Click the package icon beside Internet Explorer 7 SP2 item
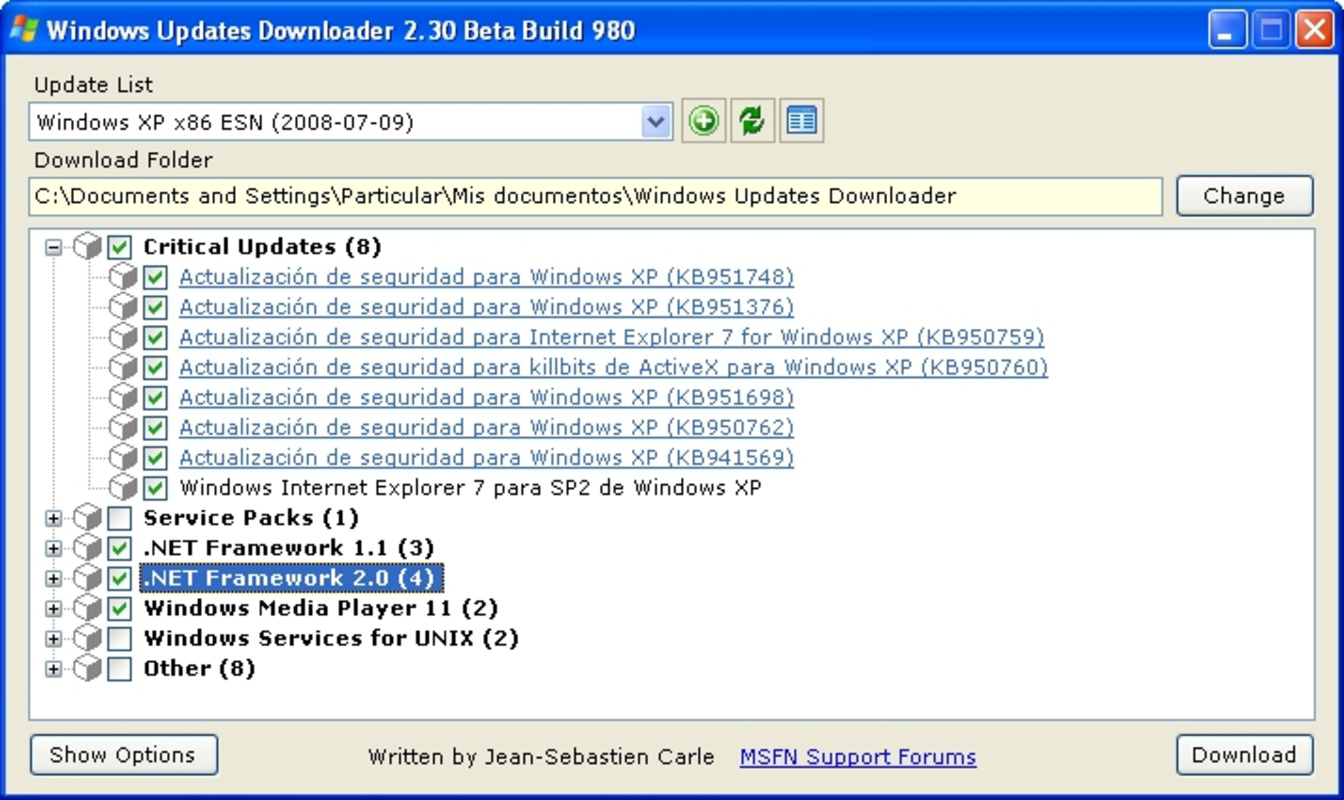This screenshot has height=800, width=1344. pos(123,487)
